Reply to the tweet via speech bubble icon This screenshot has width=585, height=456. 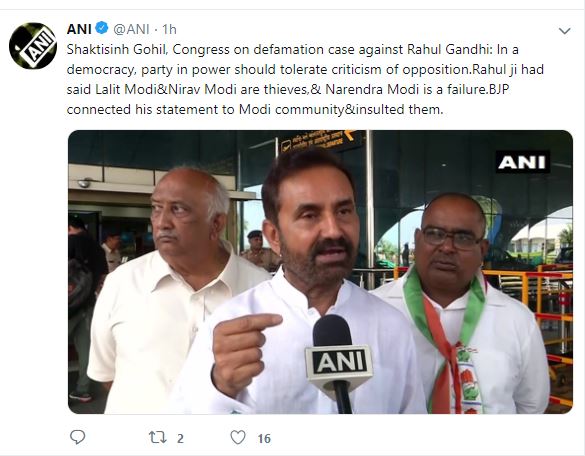tap(78, 437)
